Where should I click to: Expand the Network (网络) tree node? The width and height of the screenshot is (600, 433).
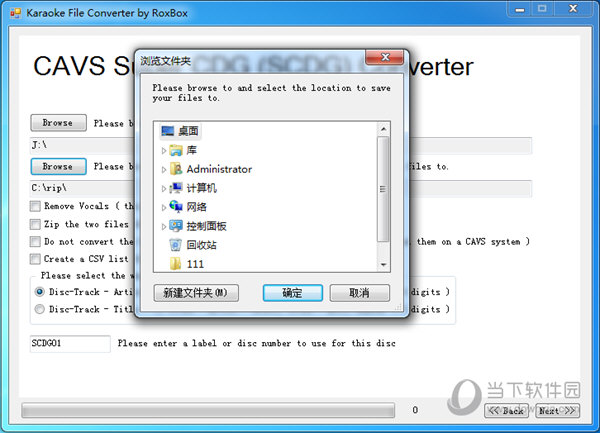pos(164,207)
